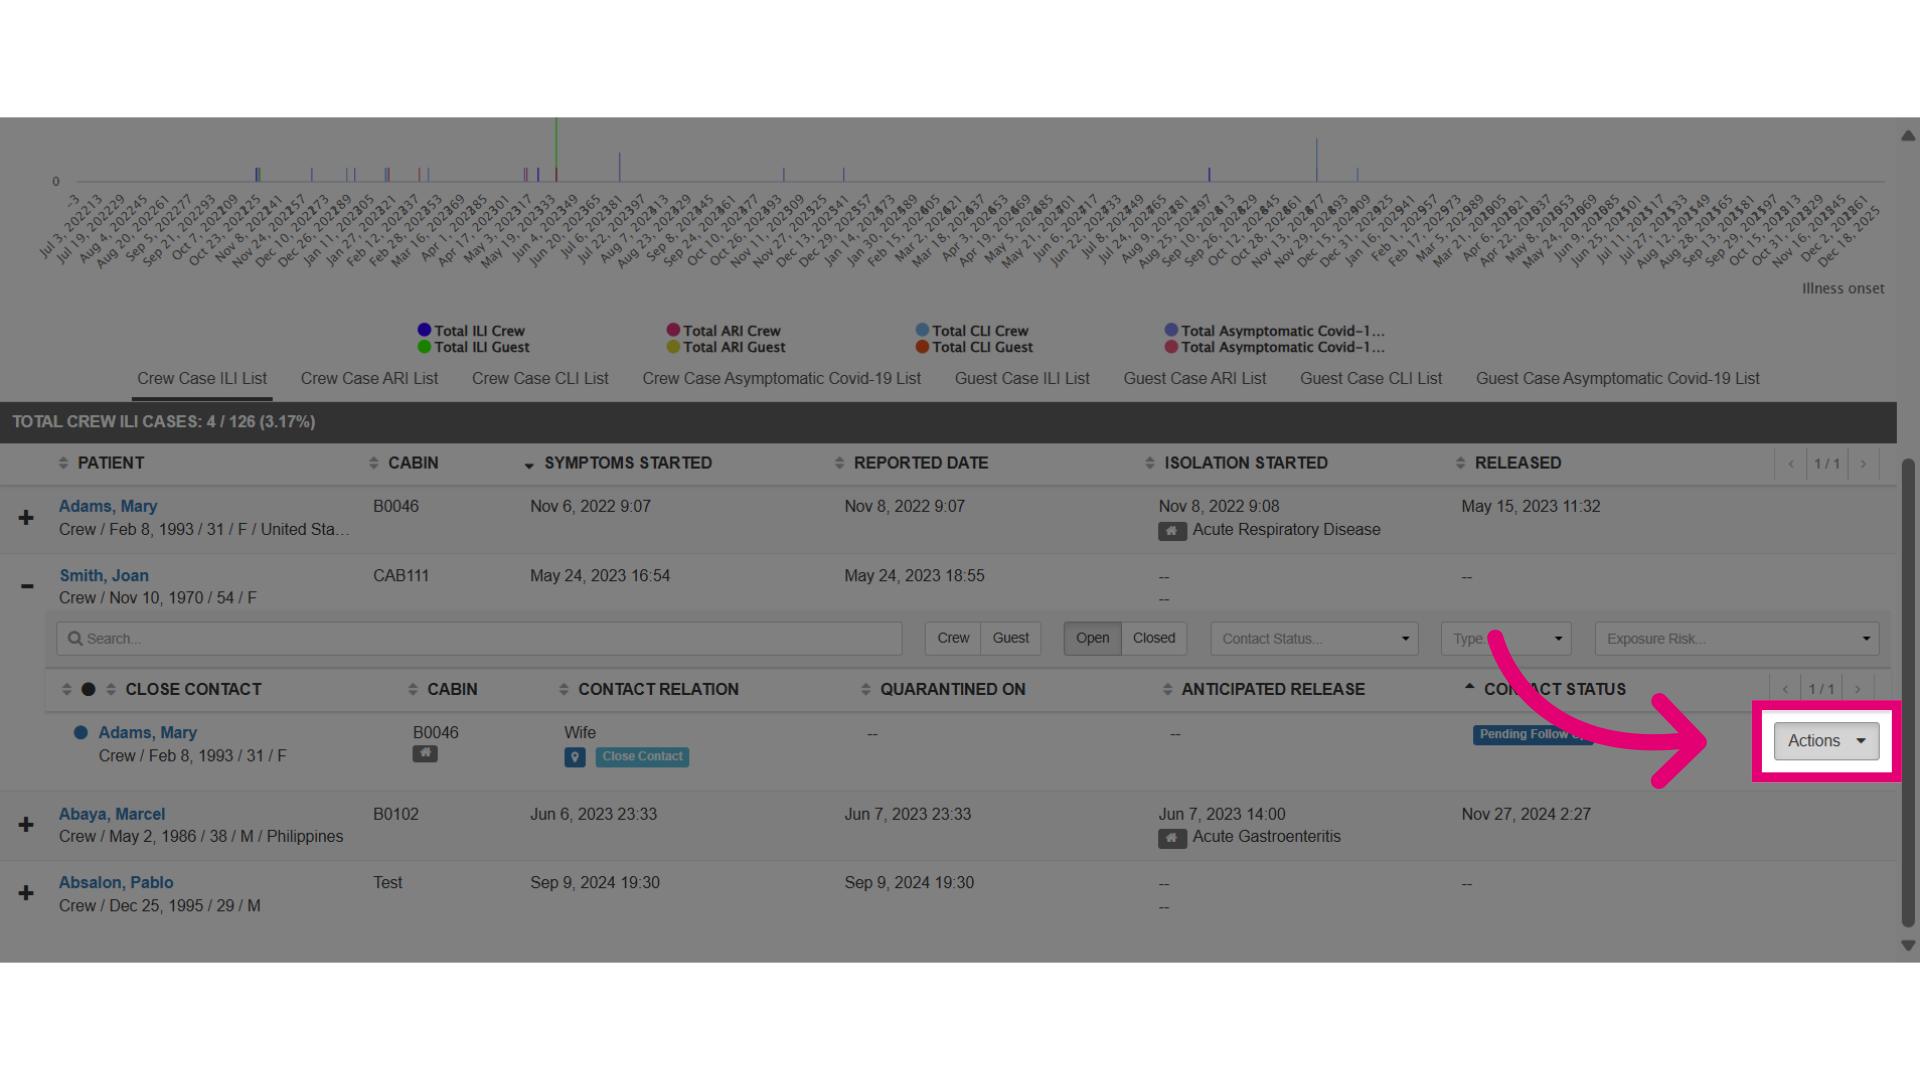Click isolation icon beside Acute Respiratory Disease

click(x=1172, y=531)
